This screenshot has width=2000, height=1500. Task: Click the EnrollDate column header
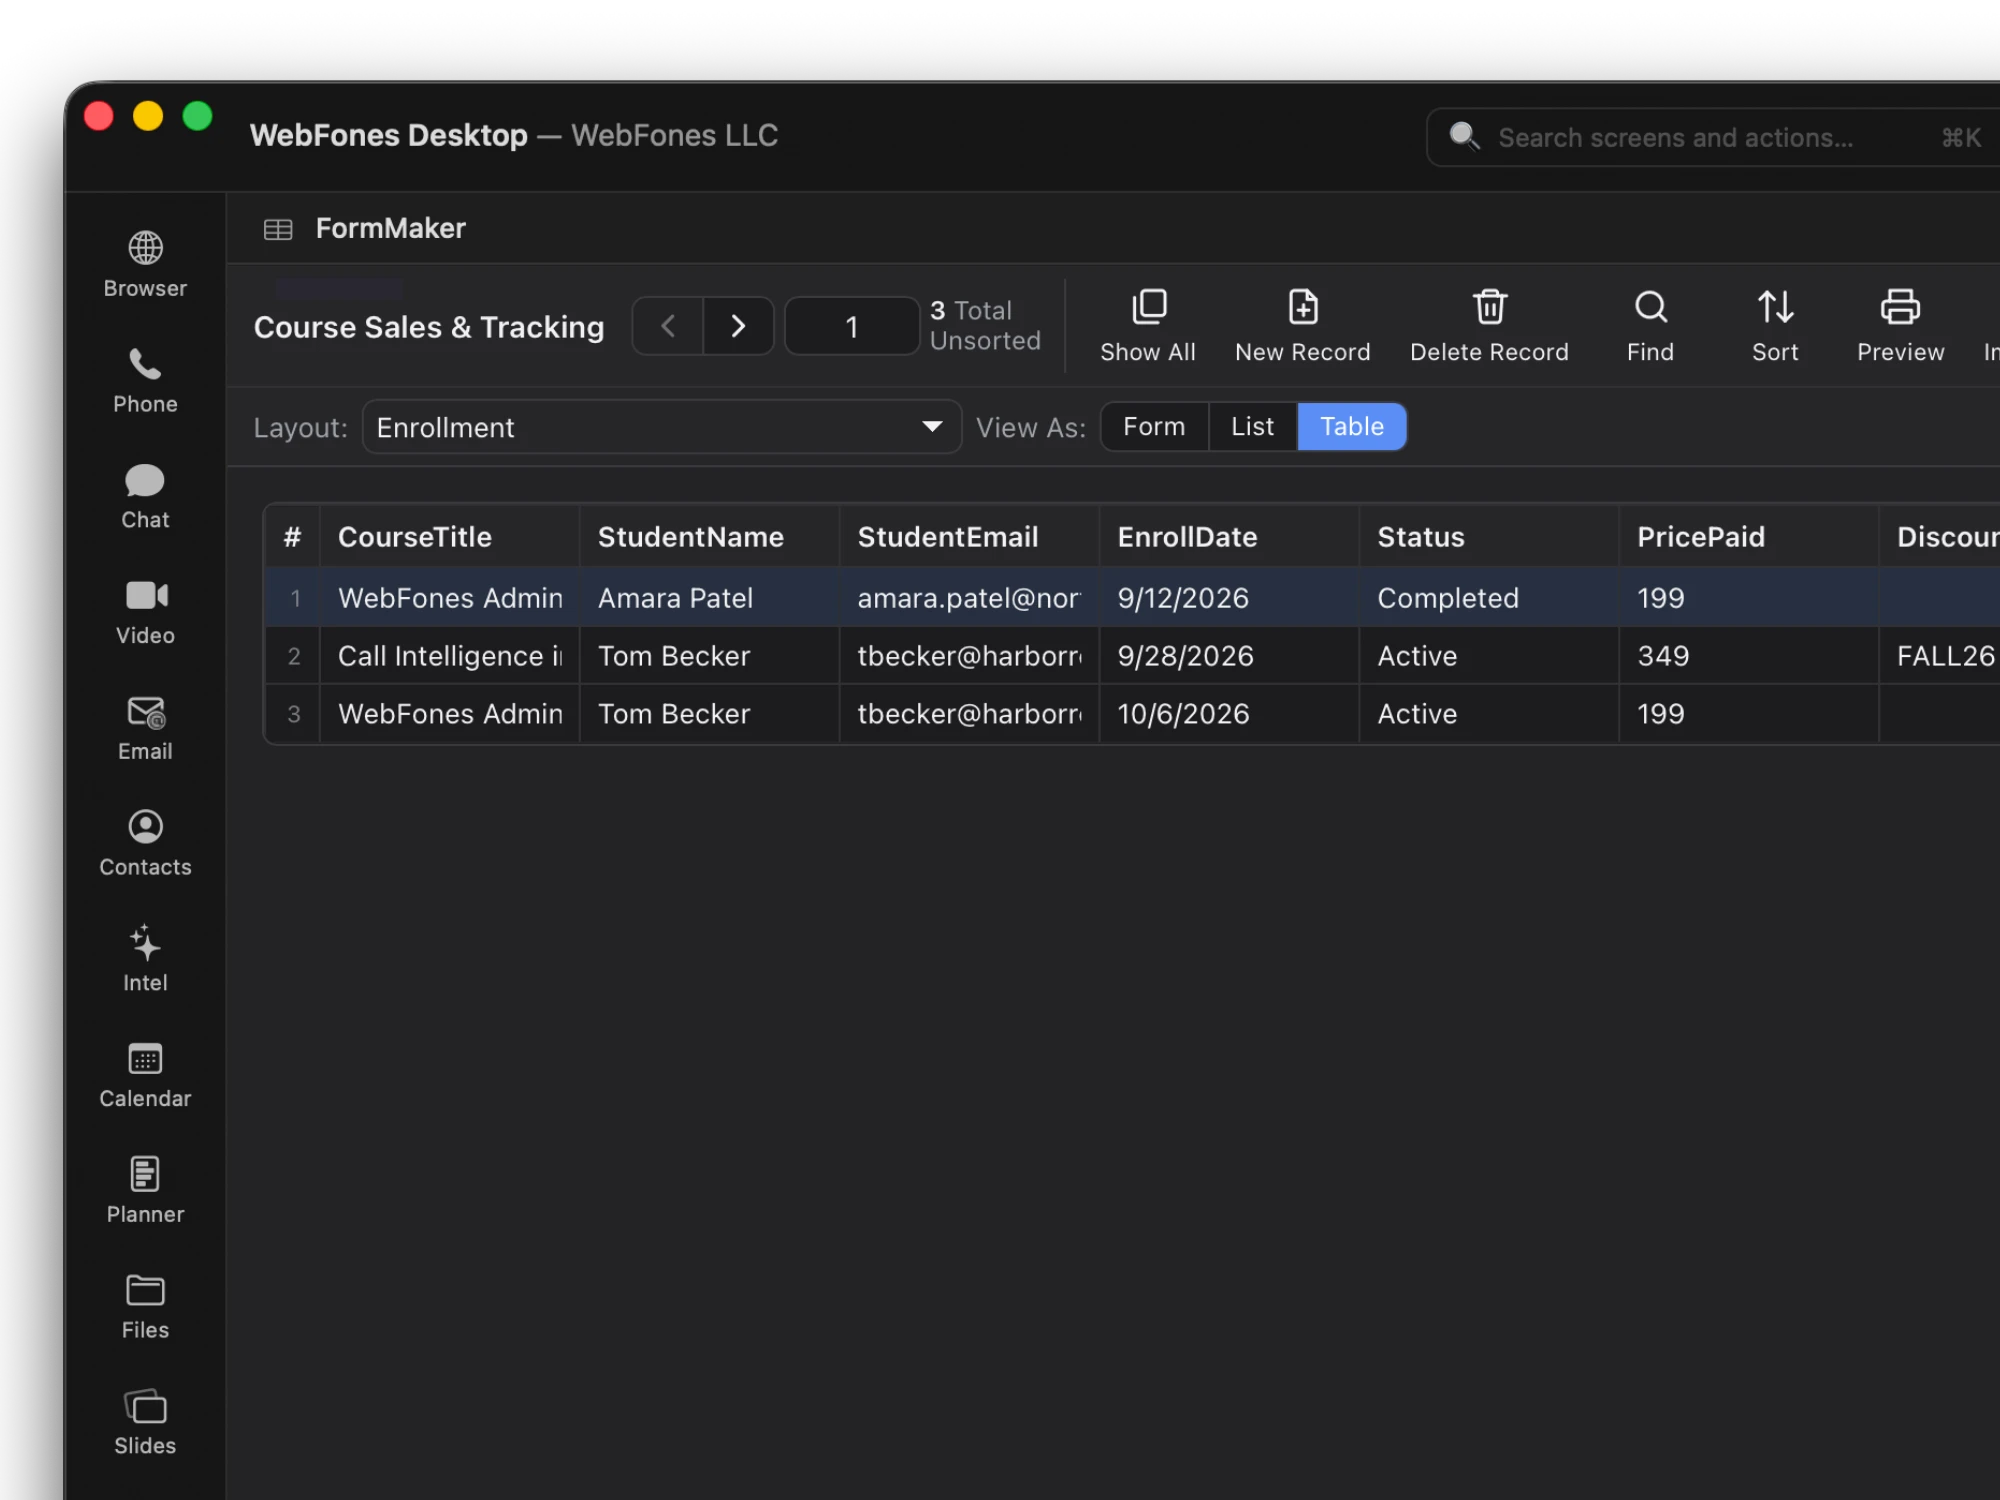[x=1229, y=537]
